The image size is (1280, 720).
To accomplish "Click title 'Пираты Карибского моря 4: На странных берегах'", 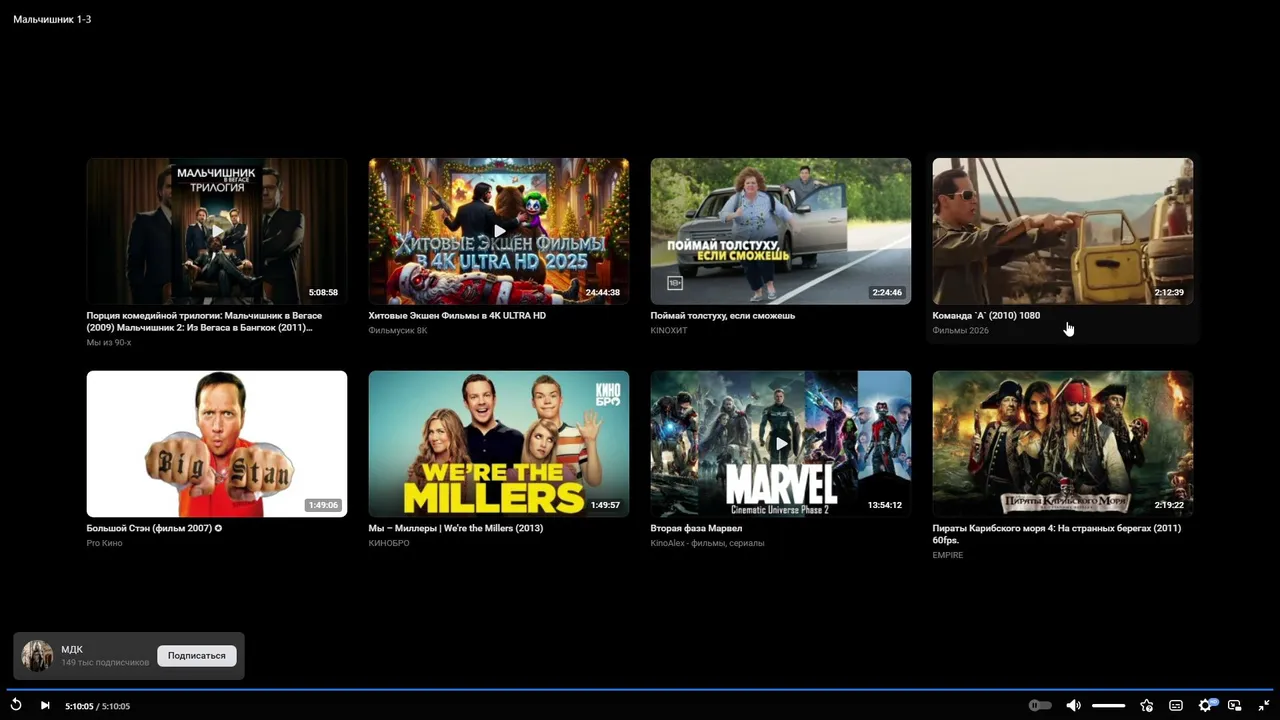I will tap(1057, 534).
